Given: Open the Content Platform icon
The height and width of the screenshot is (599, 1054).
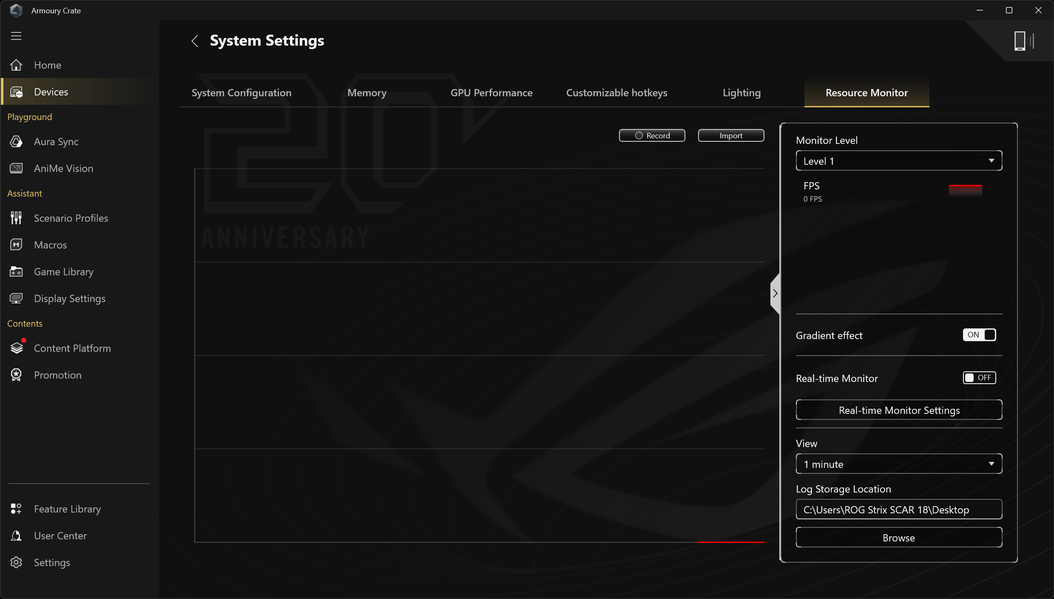Looking at the screenshot, I should pyautogui.click(x=16, y=348).
